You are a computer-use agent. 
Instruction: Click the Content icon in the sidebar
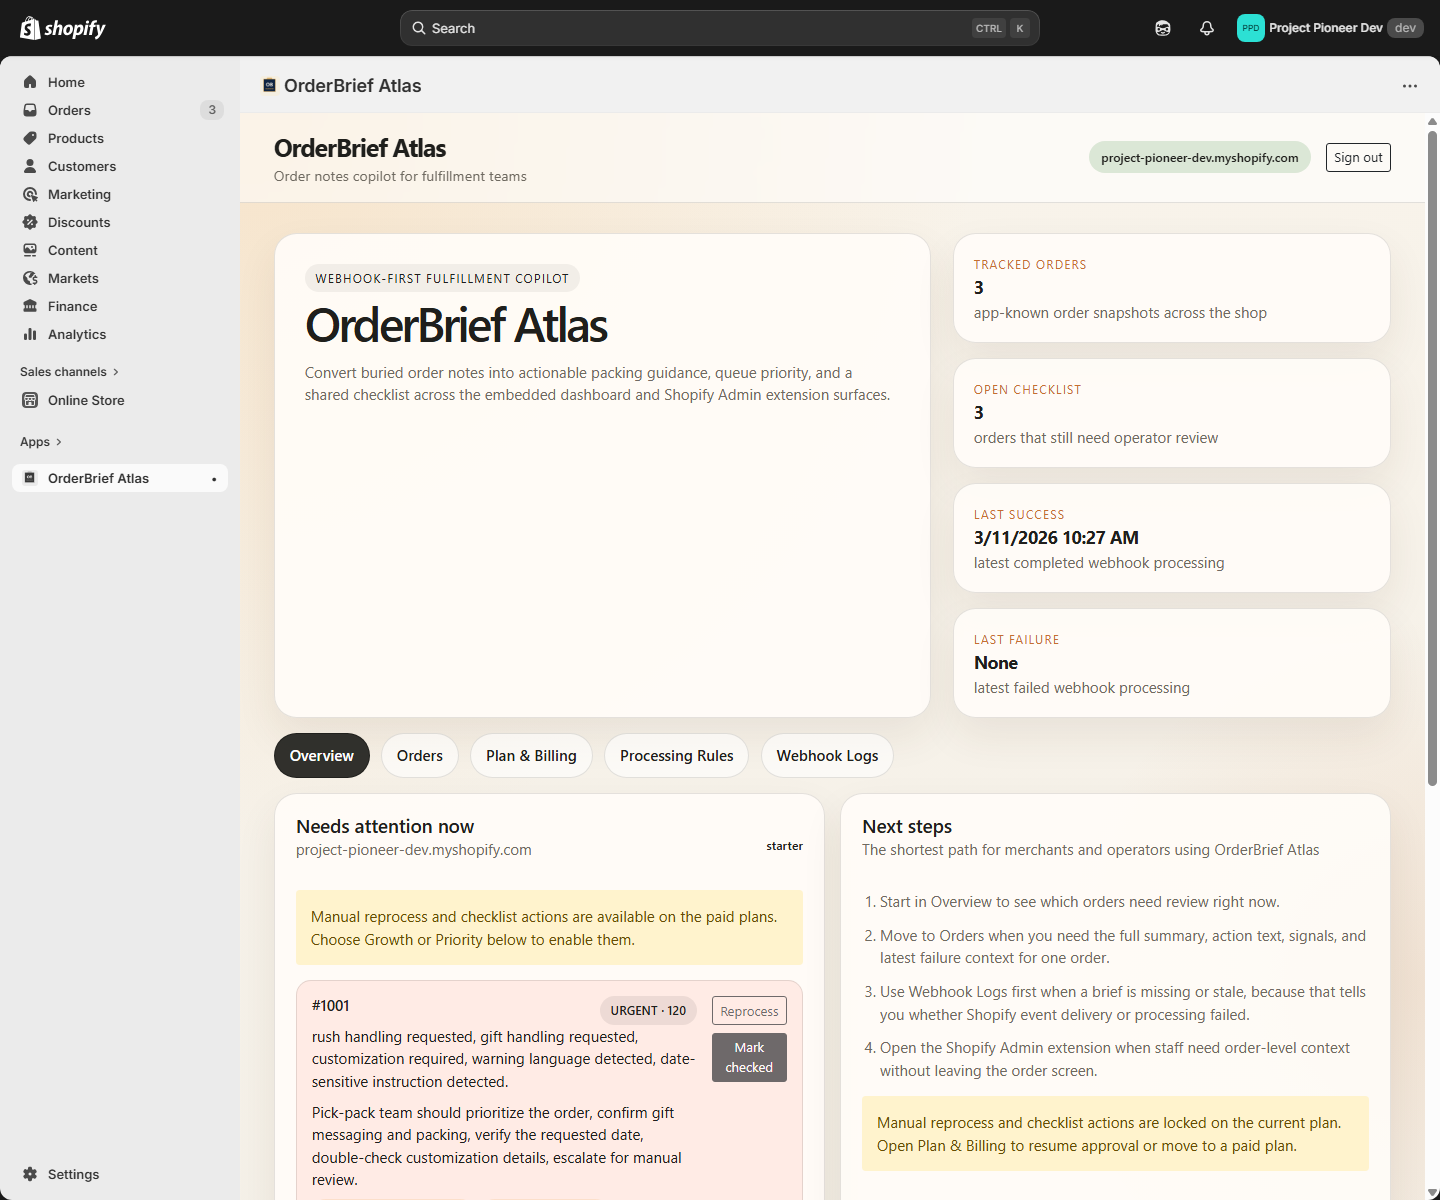click(x=30, y=250)
